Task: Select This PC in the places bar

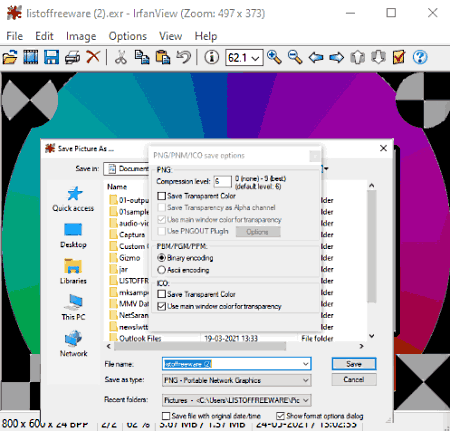Action: point(73,307)
